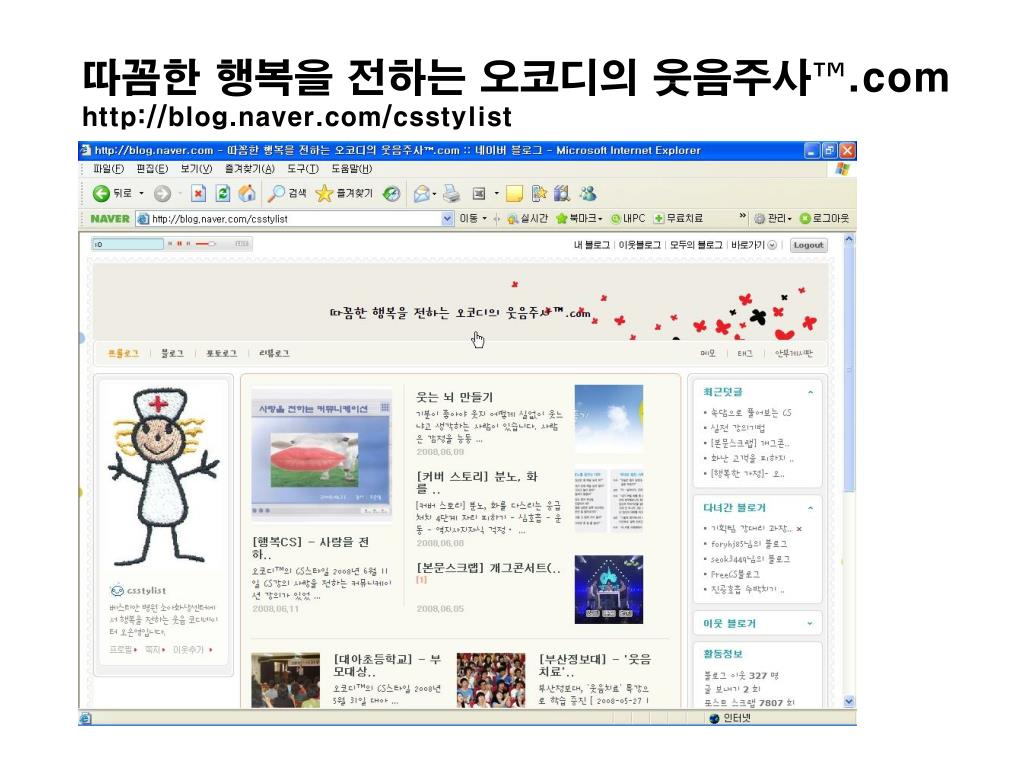Open the 안부게시판 link
The height and width of the screenshot is (768, 1024).
click(x=793, y=353)
